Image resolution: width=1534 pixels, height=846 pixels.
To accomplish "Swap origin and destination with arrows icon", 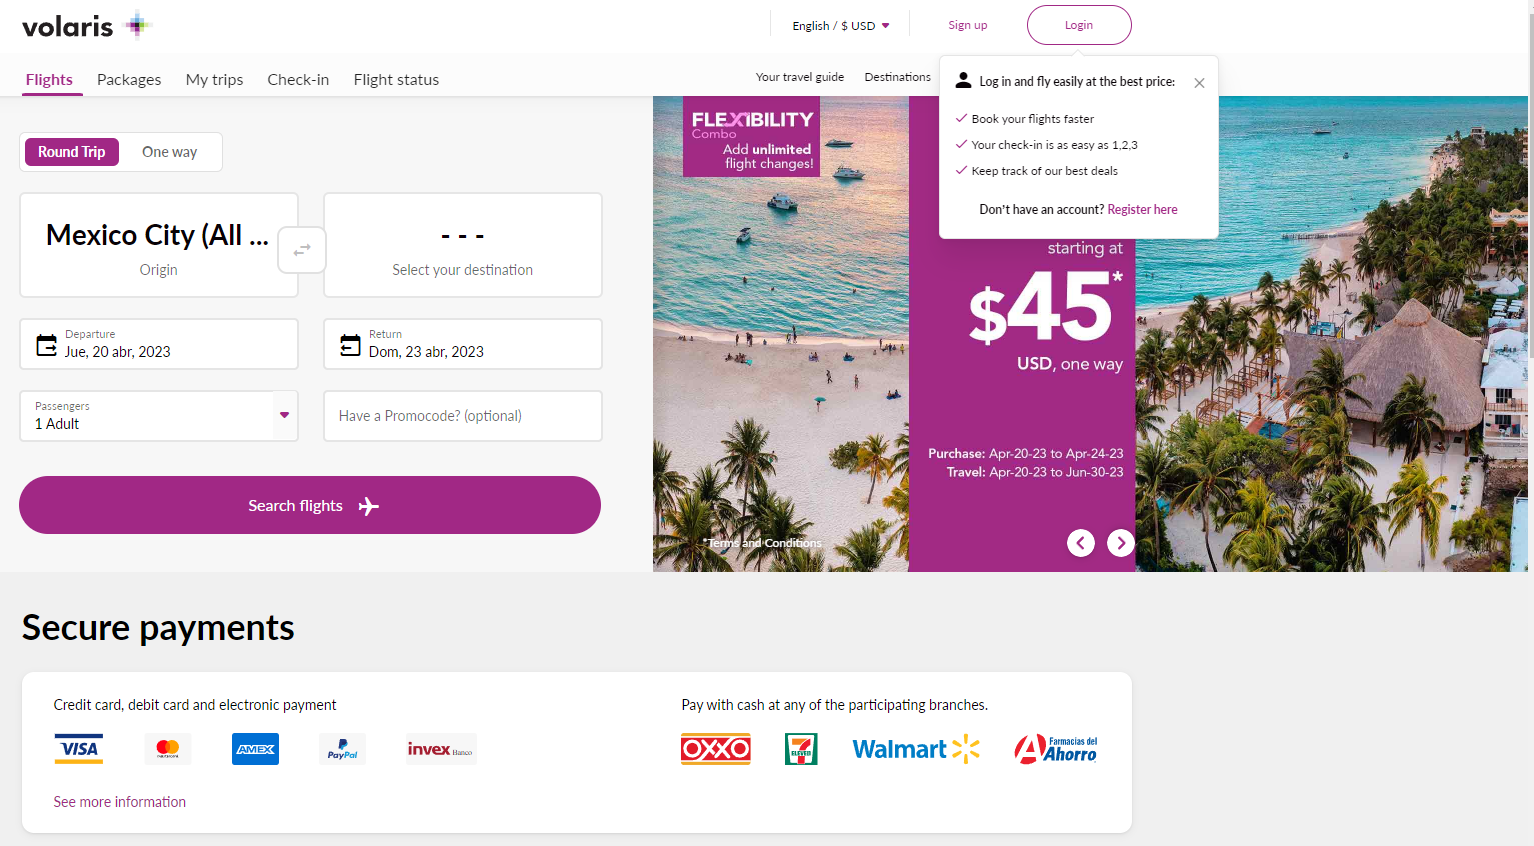I will tap(302, 250).
